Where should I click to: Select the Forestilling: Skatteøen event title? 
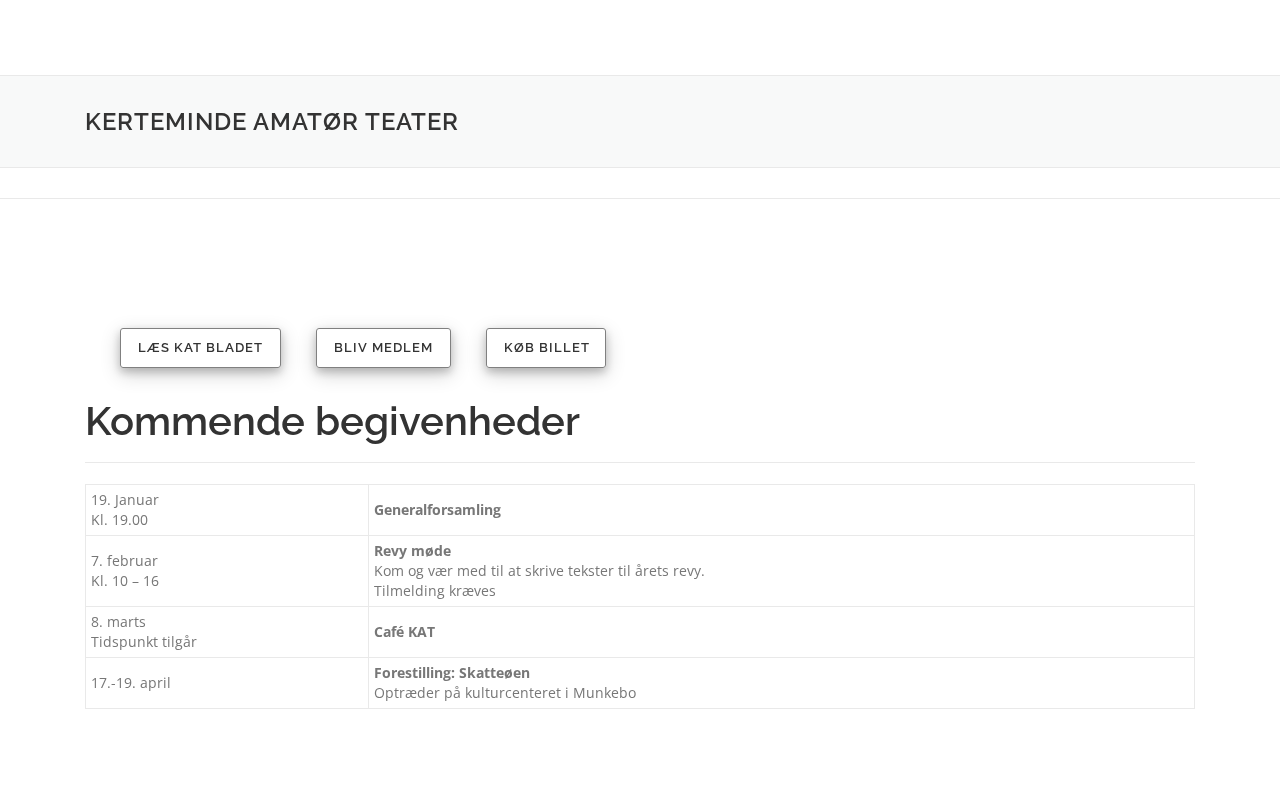[x=452, y=673]
